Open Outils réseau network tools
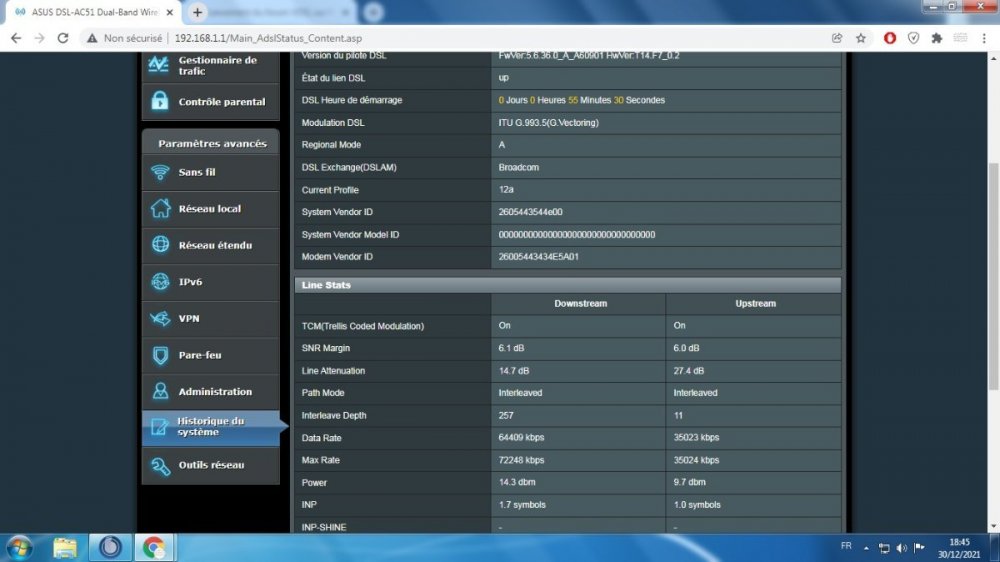Image resolution: width=1000 pixels, height=562 pixels. 211,465
